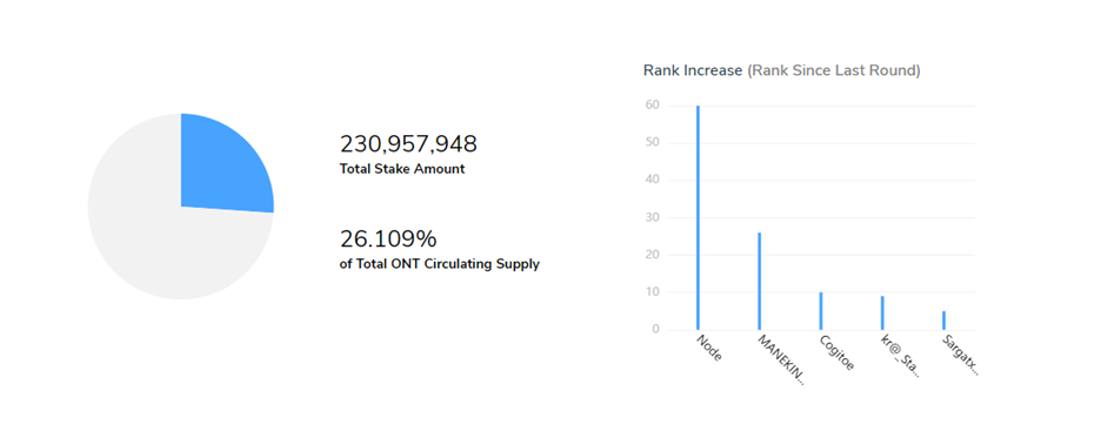Select the MANEKIN bar in chart
This screenshot has width=1108, height=424.
tap(759, 281)
